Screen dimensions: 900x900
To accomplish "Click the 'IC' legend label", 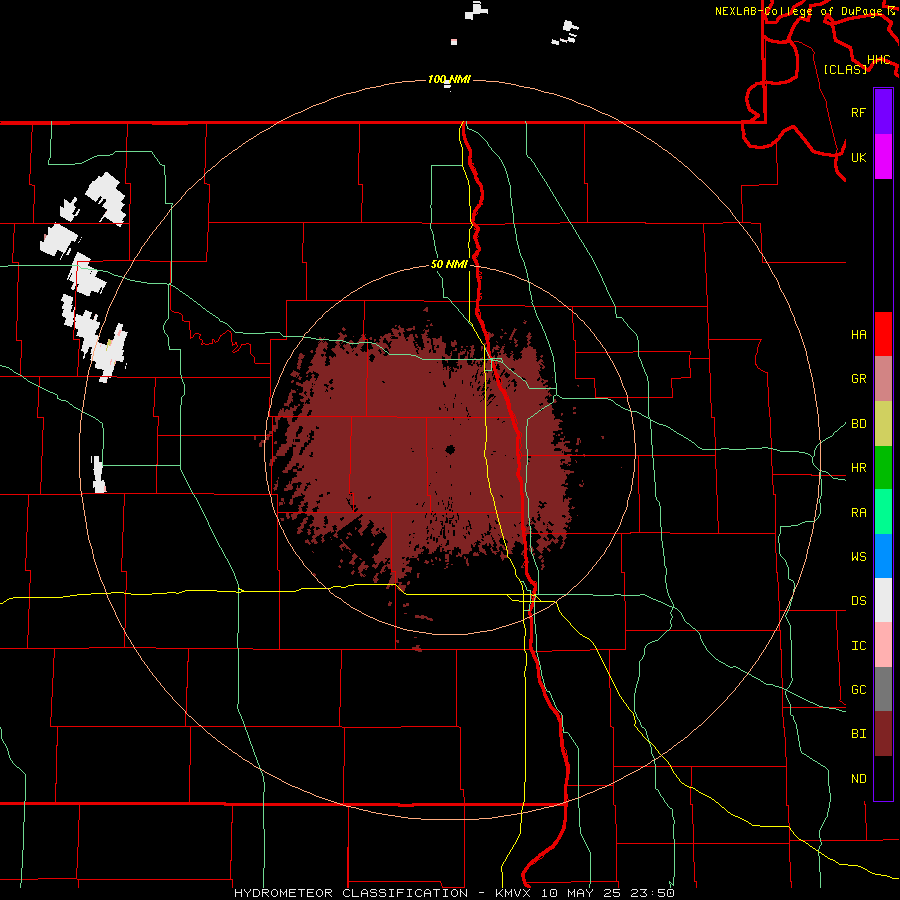I will pyautogui.click(x=859, y=646).
